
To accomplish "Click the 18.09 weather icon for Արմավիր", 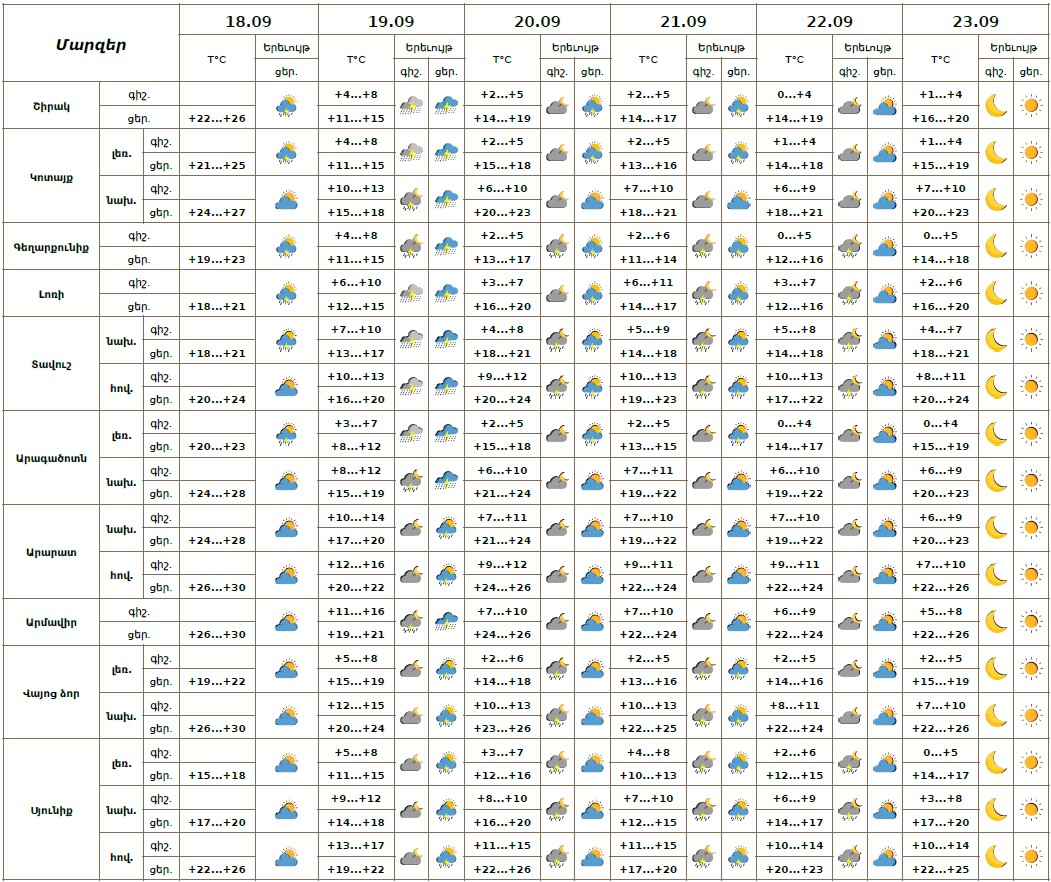I will (287, 622).
